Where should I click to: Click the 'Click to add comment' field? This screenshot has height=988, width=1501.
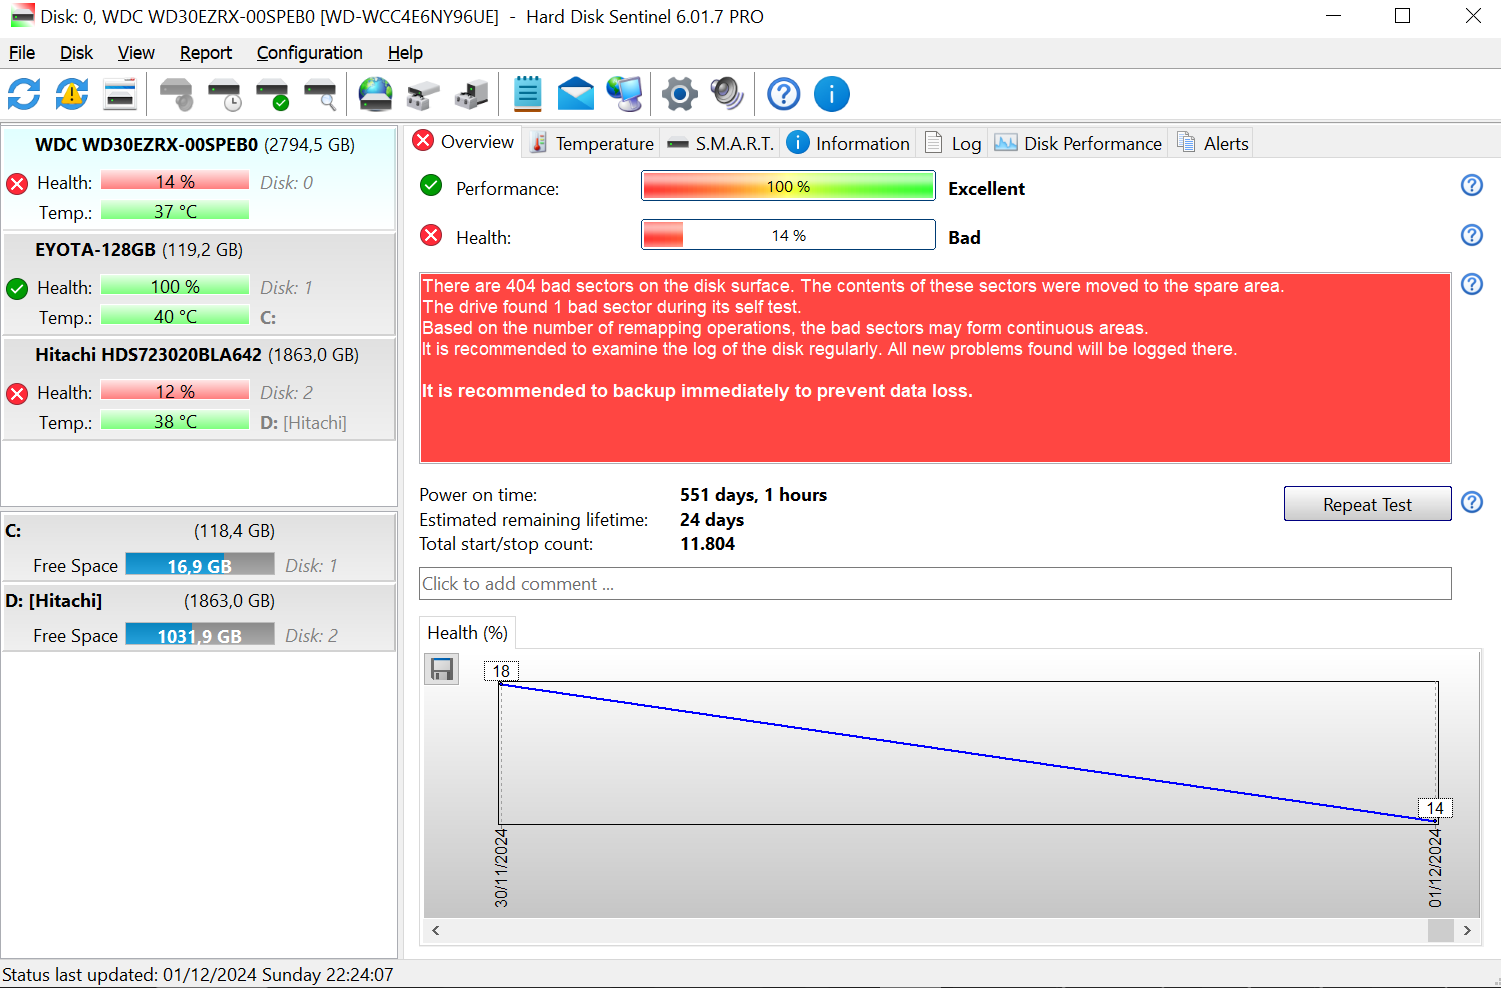[935, 584]
